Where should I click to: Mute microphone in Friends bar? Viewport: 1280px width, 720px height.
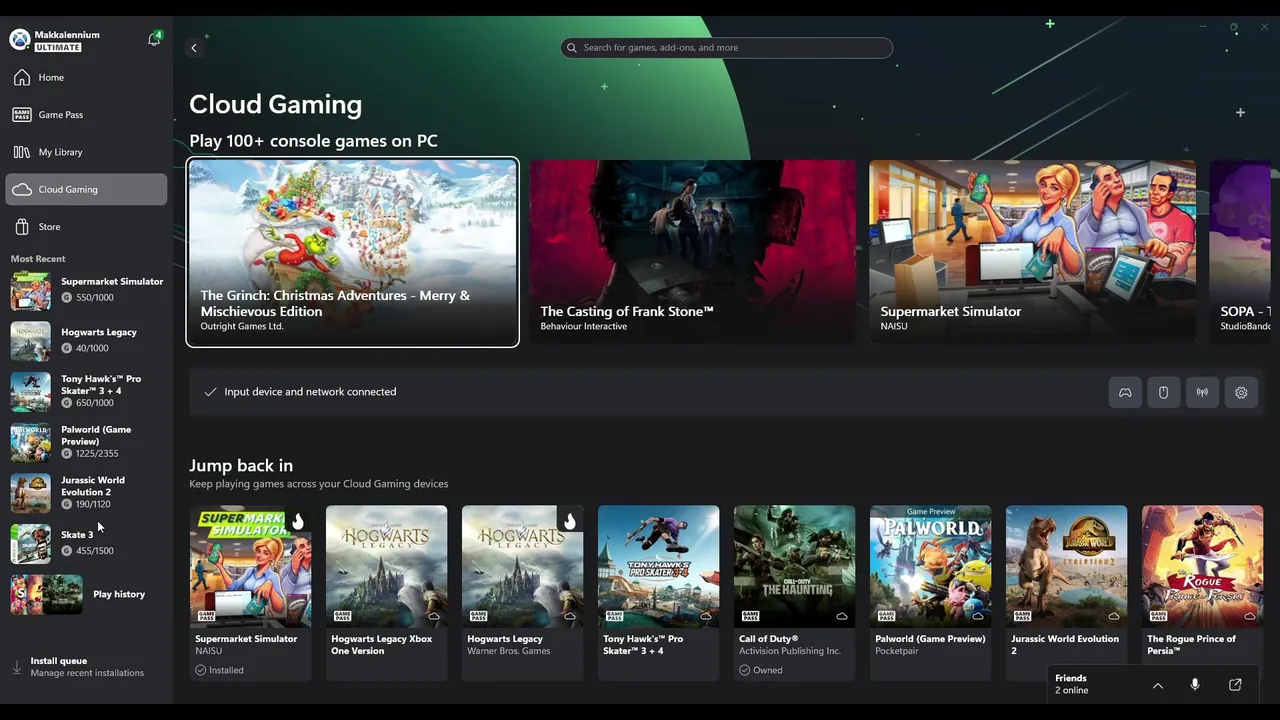(1194, 685)
